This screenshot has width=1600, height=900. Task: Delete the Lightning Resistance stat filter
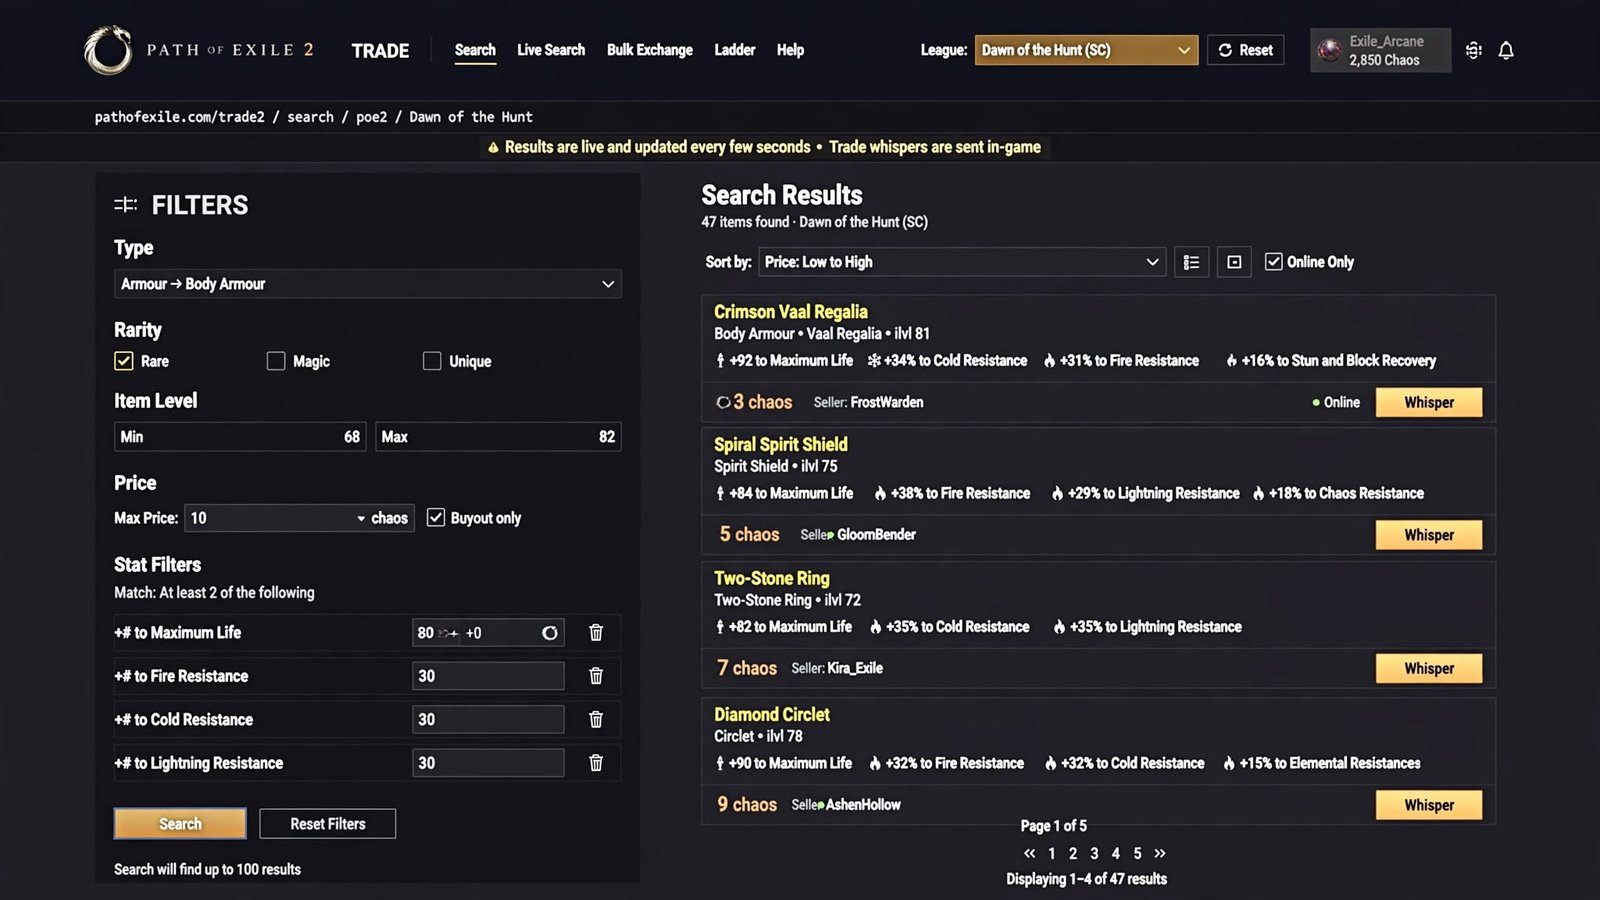click(596, 763)
